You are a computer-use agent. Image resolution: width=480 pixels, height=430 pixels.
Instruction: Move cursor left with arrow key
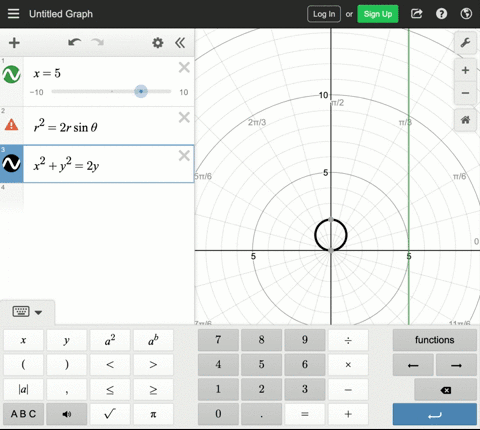click(x=413, y=365)
